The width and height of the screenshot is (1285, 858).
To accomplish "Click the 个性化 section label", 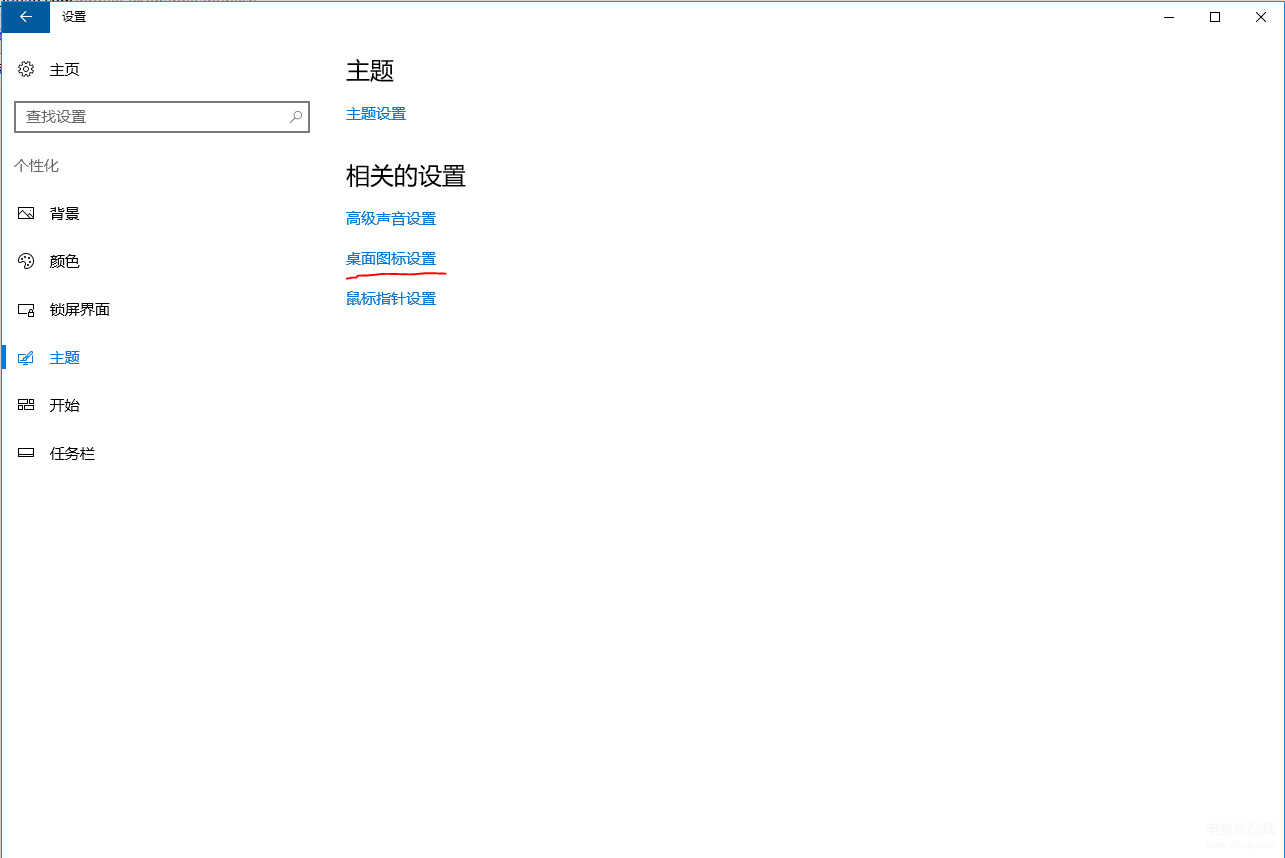I will 37,166.
